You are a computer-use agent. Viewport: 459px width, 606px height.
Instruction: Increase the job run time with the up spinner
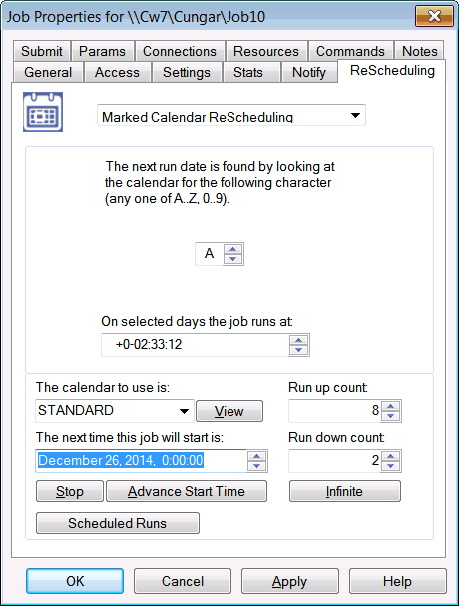click(298, 340)
